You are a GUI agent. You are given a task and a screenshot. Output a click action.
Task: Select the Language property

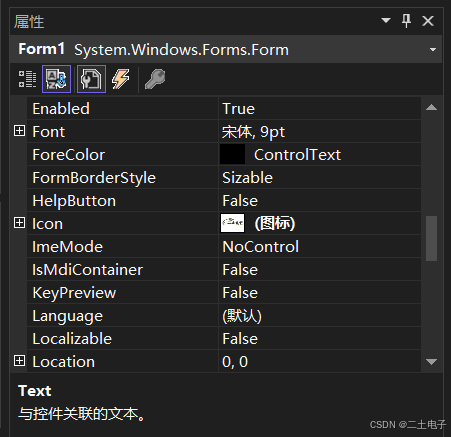click(67, 316)
